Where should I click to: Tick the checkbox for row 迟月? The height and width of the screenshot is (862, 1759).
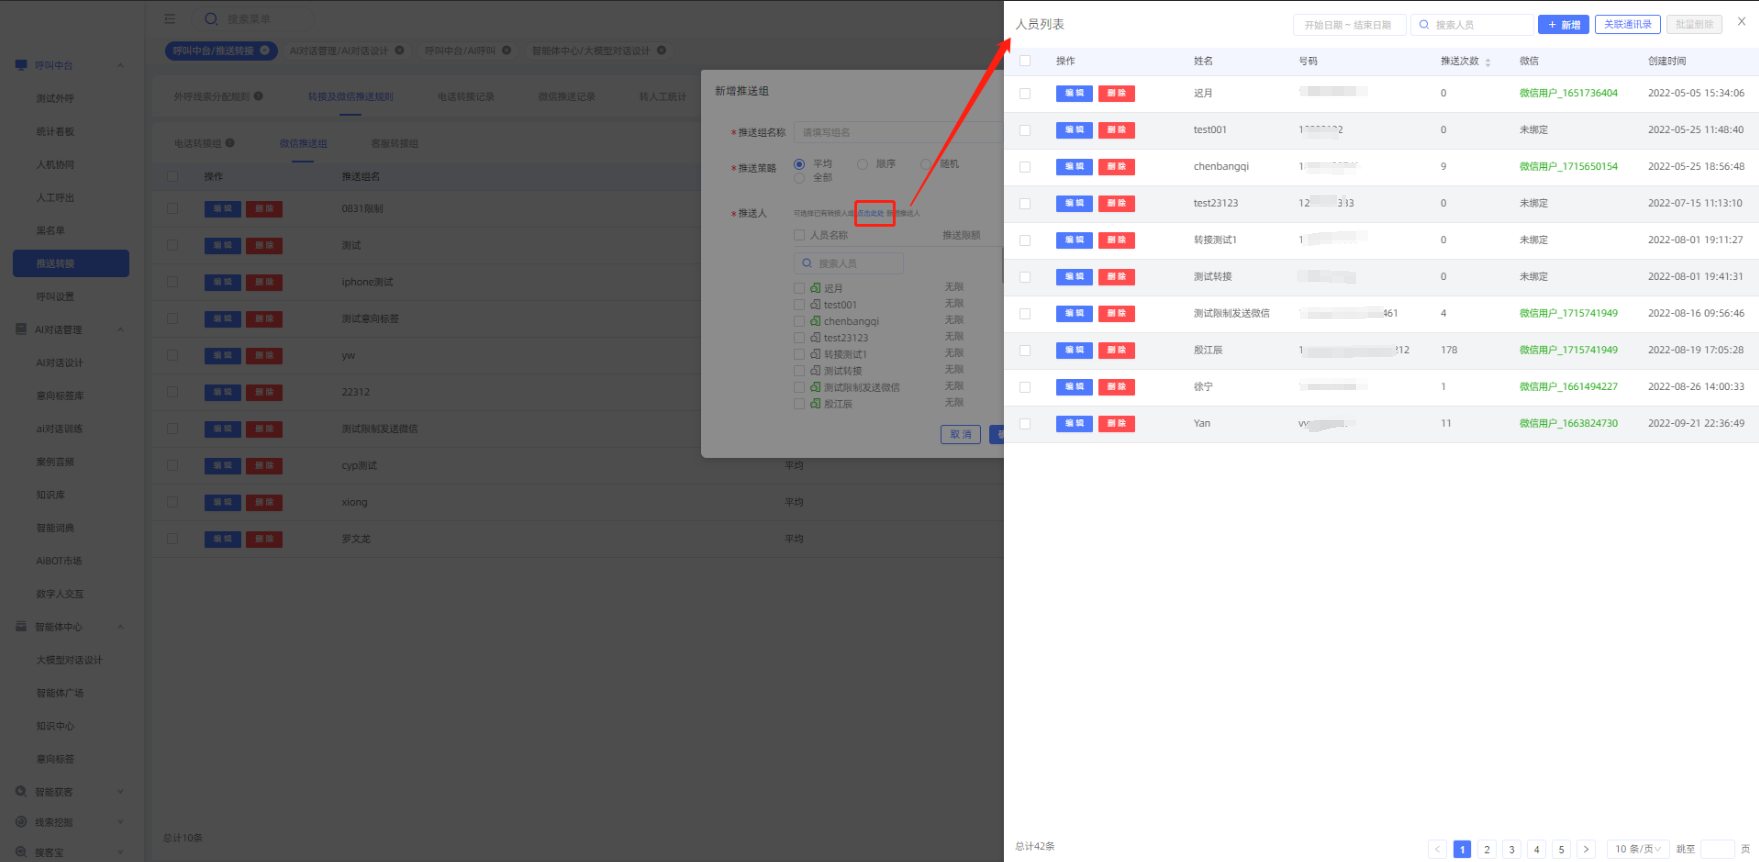tap(1025, 93)
